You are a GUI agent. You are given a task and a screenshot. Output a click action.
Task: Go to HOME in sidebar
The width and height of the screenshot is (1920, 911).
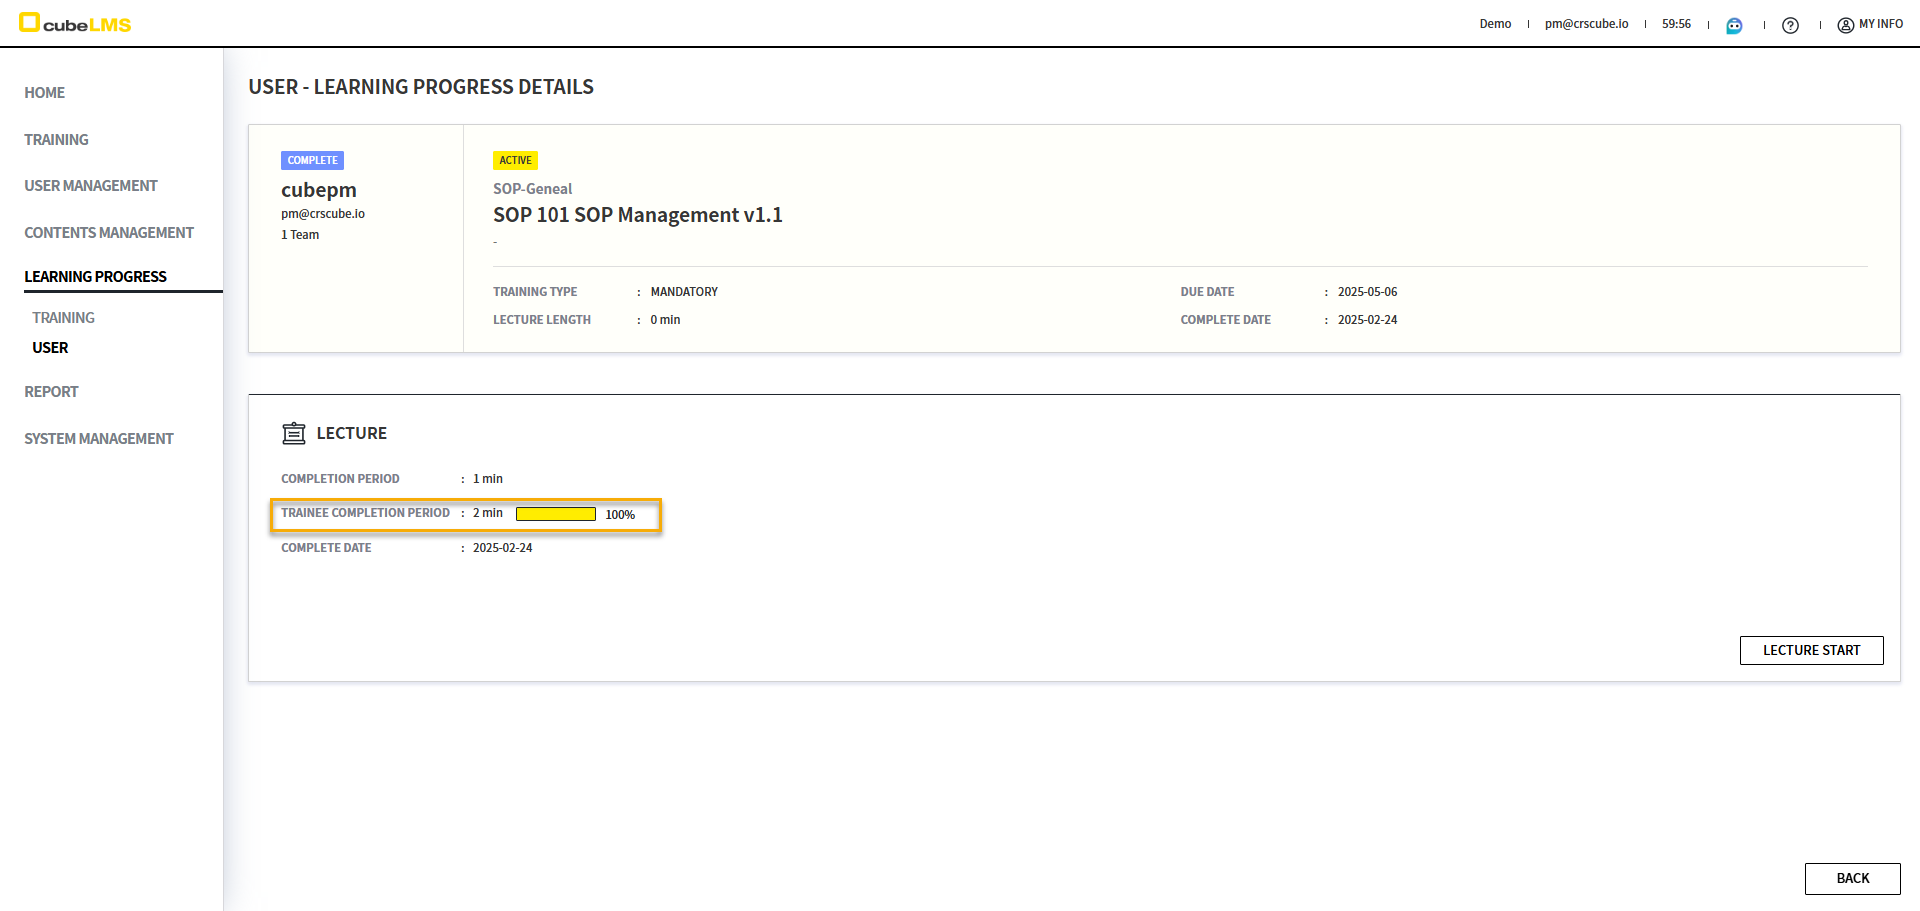tap(44, 93)
